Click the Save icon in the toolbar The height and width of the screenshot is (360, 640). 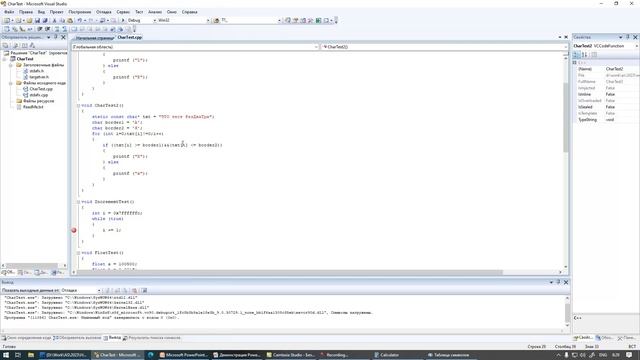tap(37, 20)
